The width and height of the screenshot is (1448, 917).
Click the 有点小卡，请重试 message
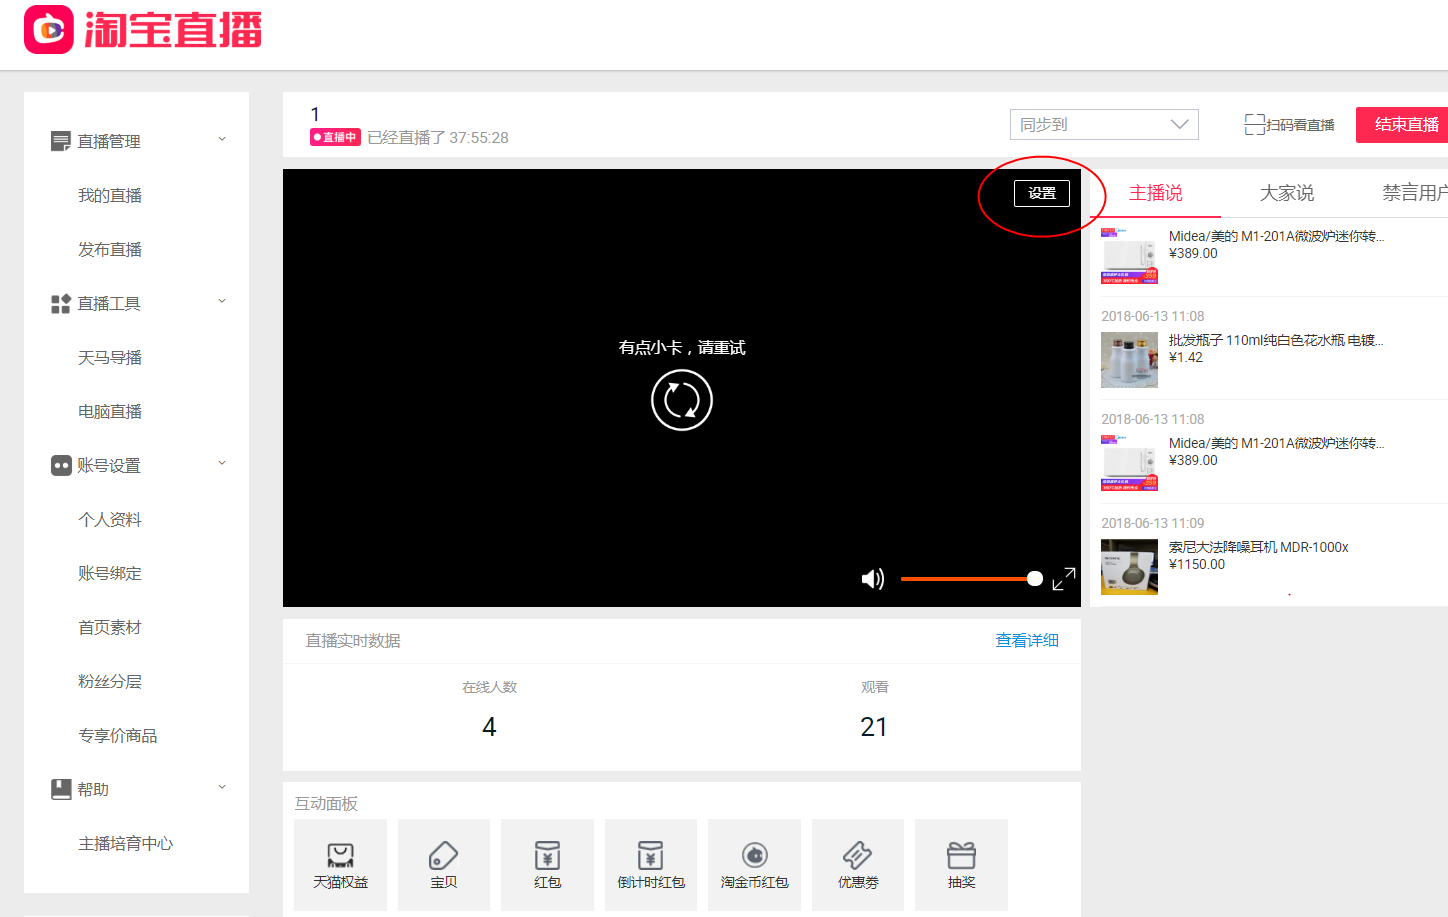pos(682,347)
